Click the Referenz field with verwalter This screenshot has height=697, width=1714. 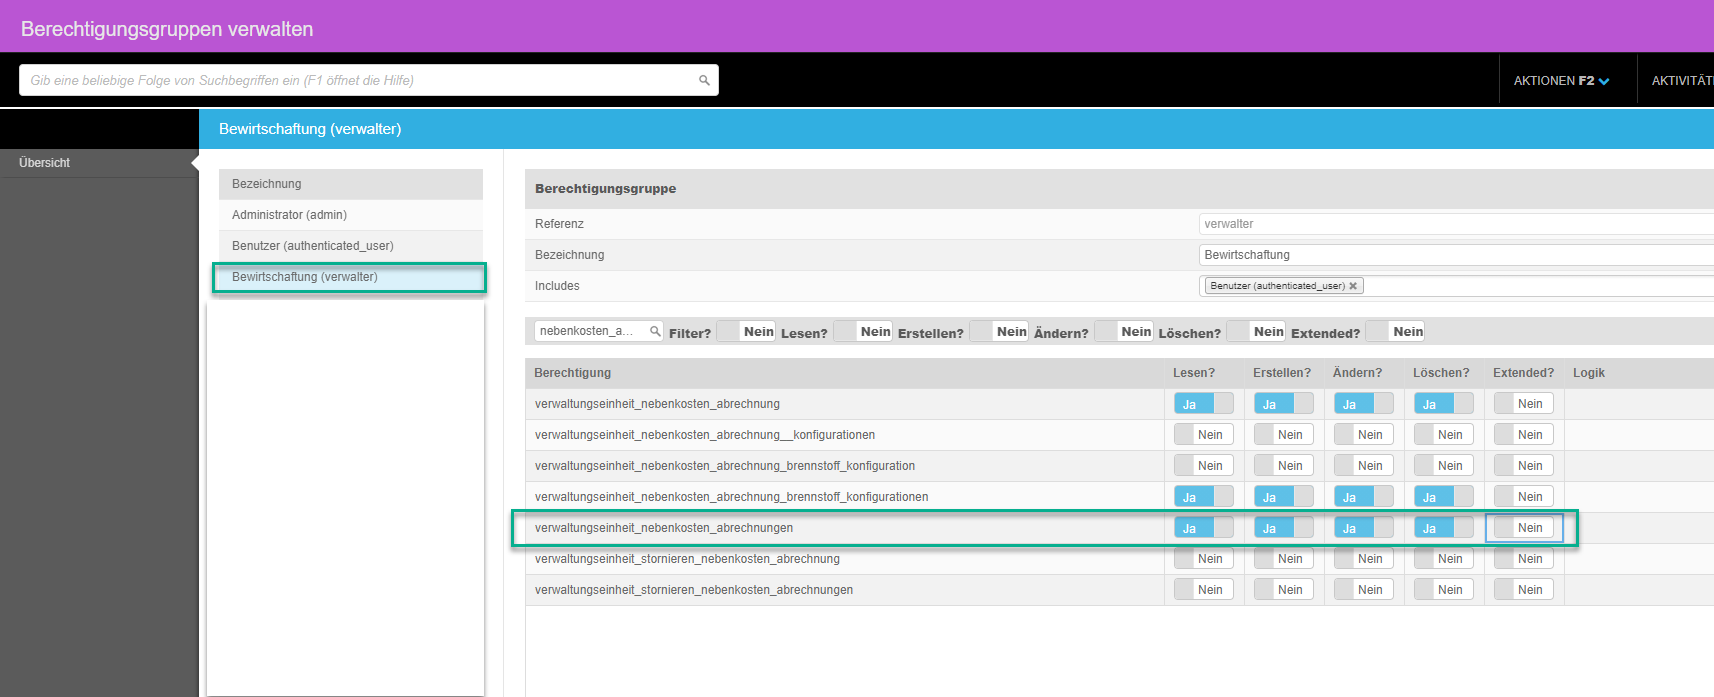click(1455, 224)
